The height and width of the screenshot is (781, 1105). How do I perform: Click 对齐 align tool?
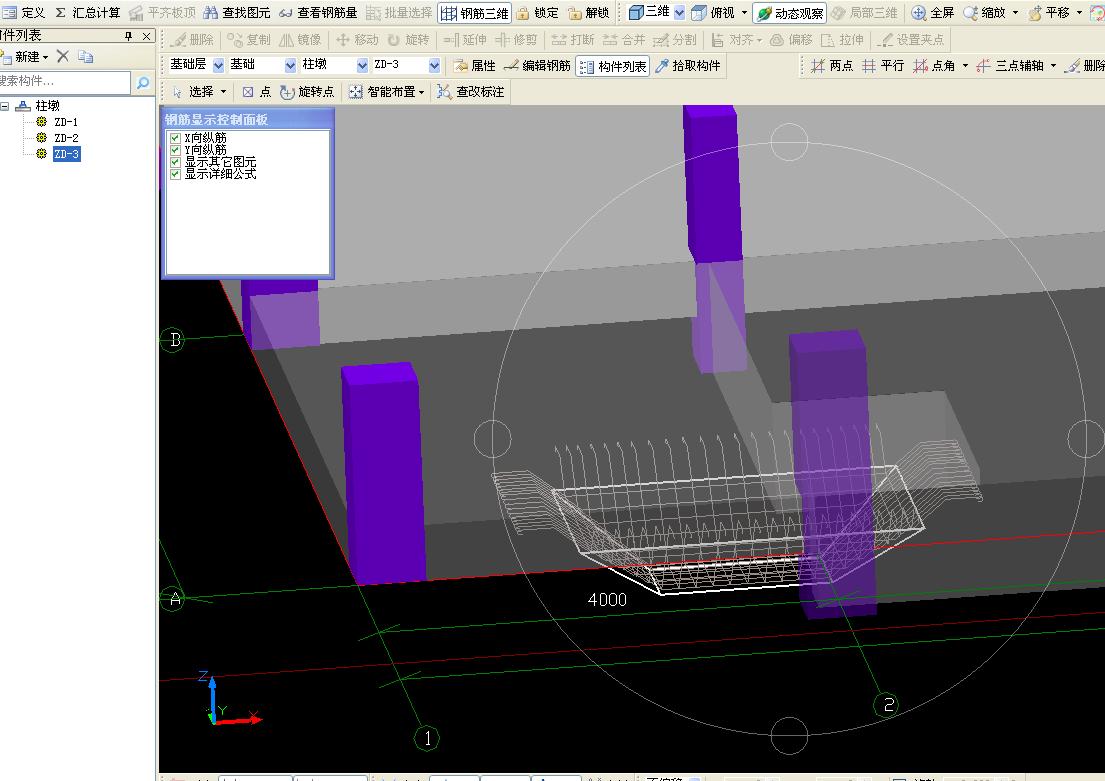pyautogui.click(x=736, y=39)
